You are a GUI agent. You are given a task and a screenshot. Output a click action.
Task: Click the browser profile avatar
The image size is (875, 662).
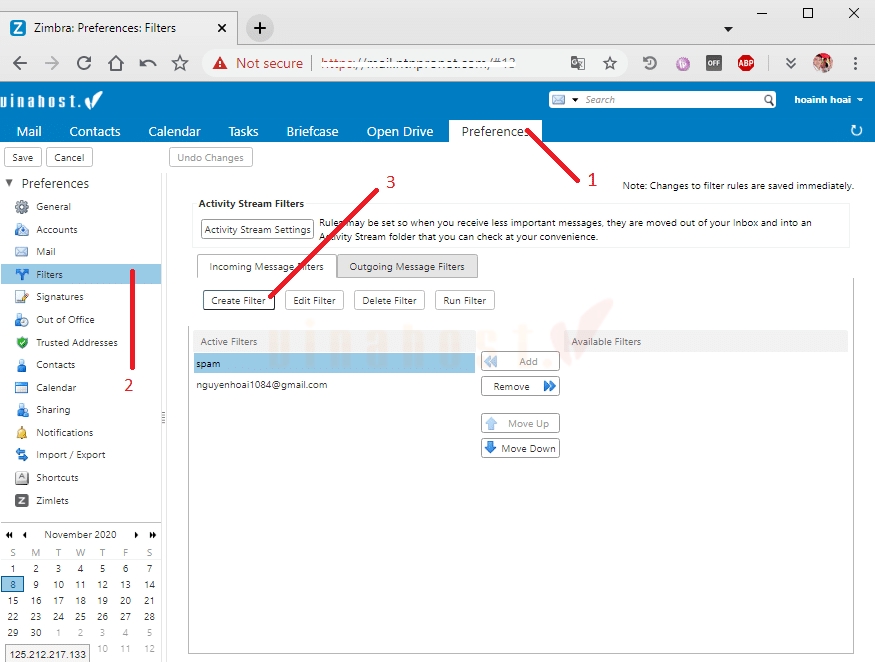point(823,63)
